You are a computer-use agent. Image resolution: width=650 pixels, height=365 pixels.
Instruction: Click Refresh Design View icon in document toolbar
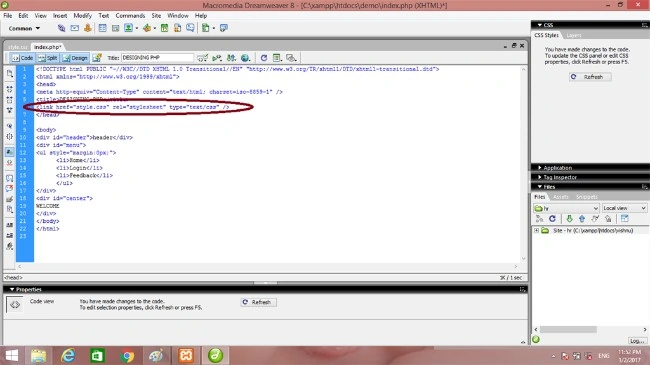264,58
